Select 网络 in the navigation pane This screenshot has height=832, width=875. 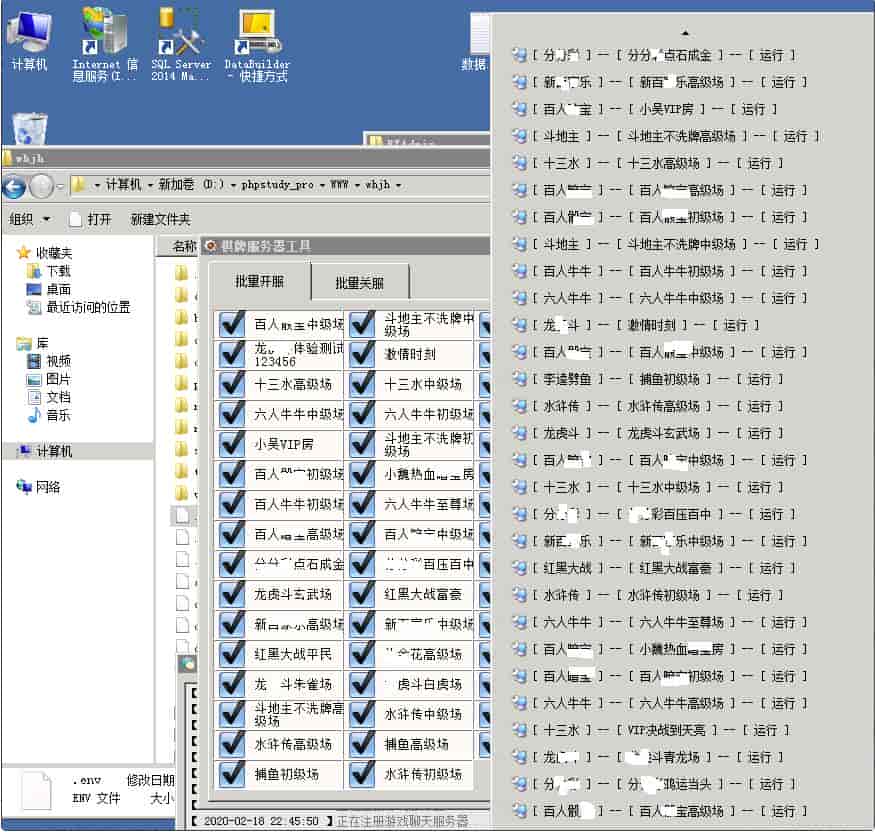point(48,487)
